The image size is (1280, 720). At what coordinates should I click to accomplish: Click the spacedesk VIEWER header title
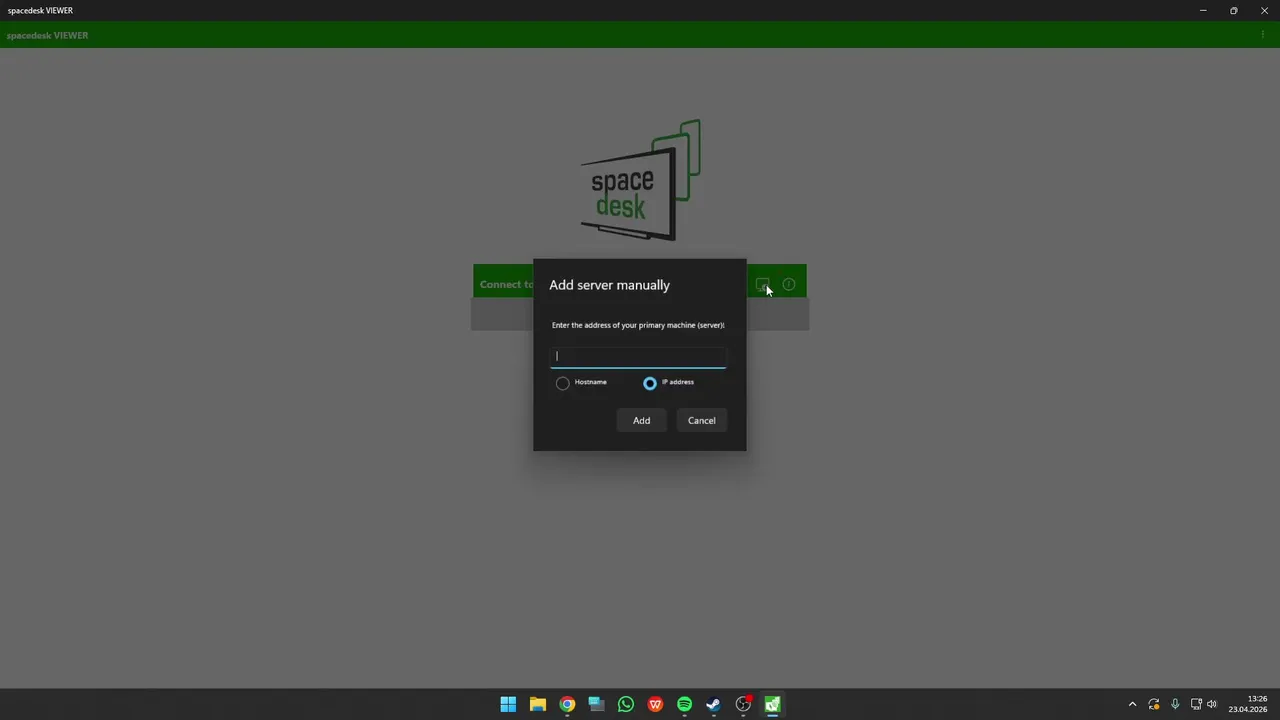point(47,35)
